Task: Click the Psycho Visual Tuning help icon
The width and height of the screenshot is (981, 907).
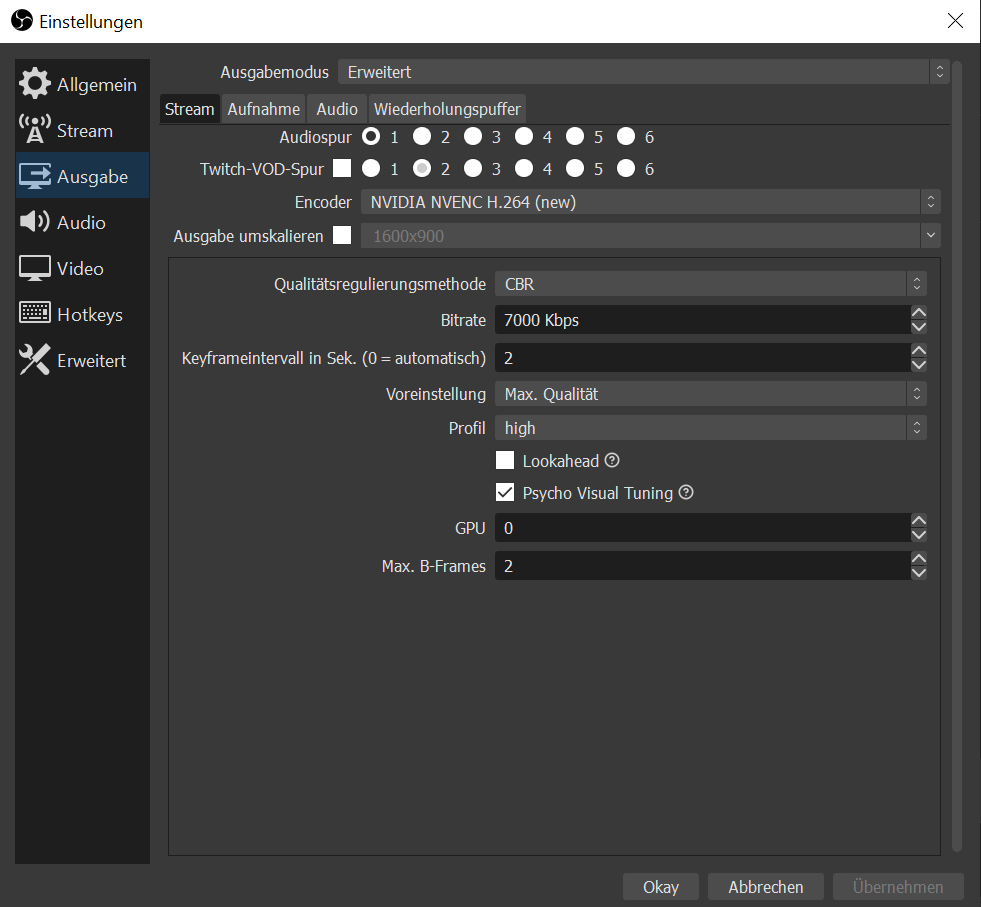Action: 686,493
